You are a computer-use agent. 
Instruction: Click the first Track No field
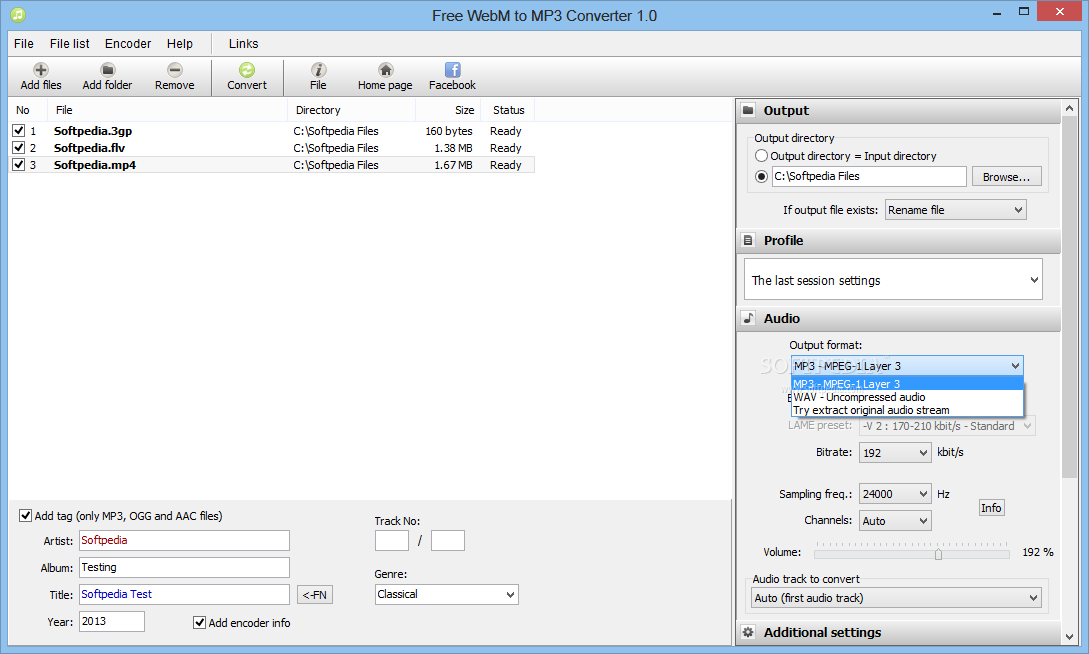coord(392,540)
